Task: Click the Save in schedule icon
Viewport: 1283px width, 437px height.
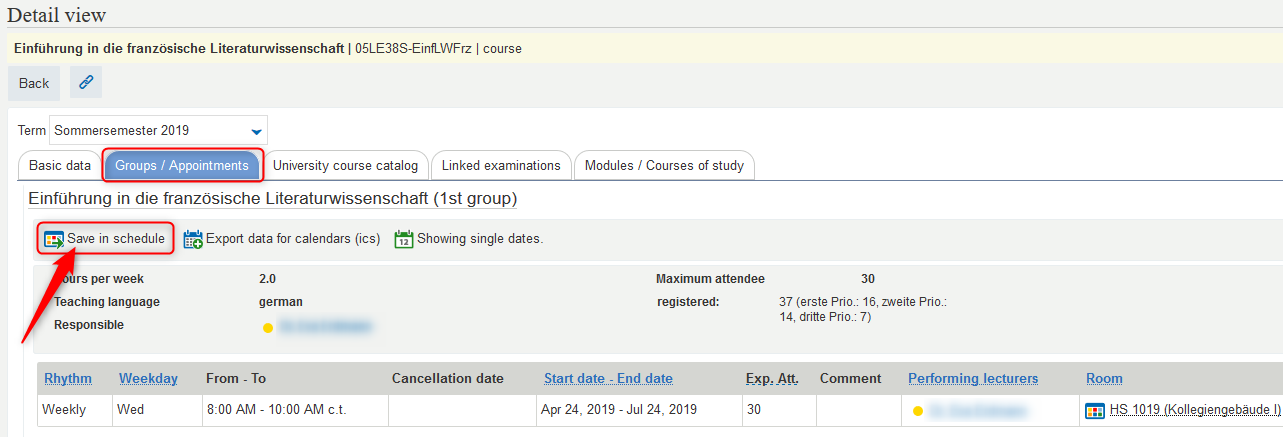Action: pyautogui.click(x=54, y=239)
